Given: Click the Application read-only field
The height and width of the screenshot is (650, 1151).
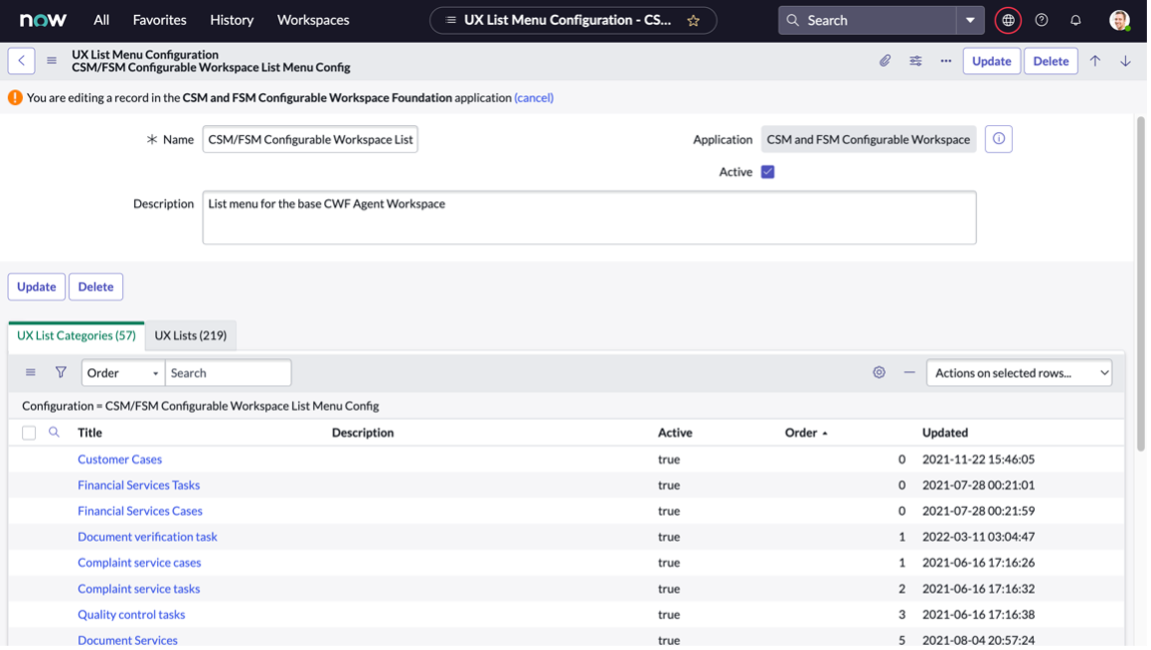Looking at the screenshot, I should pos(868,139).
